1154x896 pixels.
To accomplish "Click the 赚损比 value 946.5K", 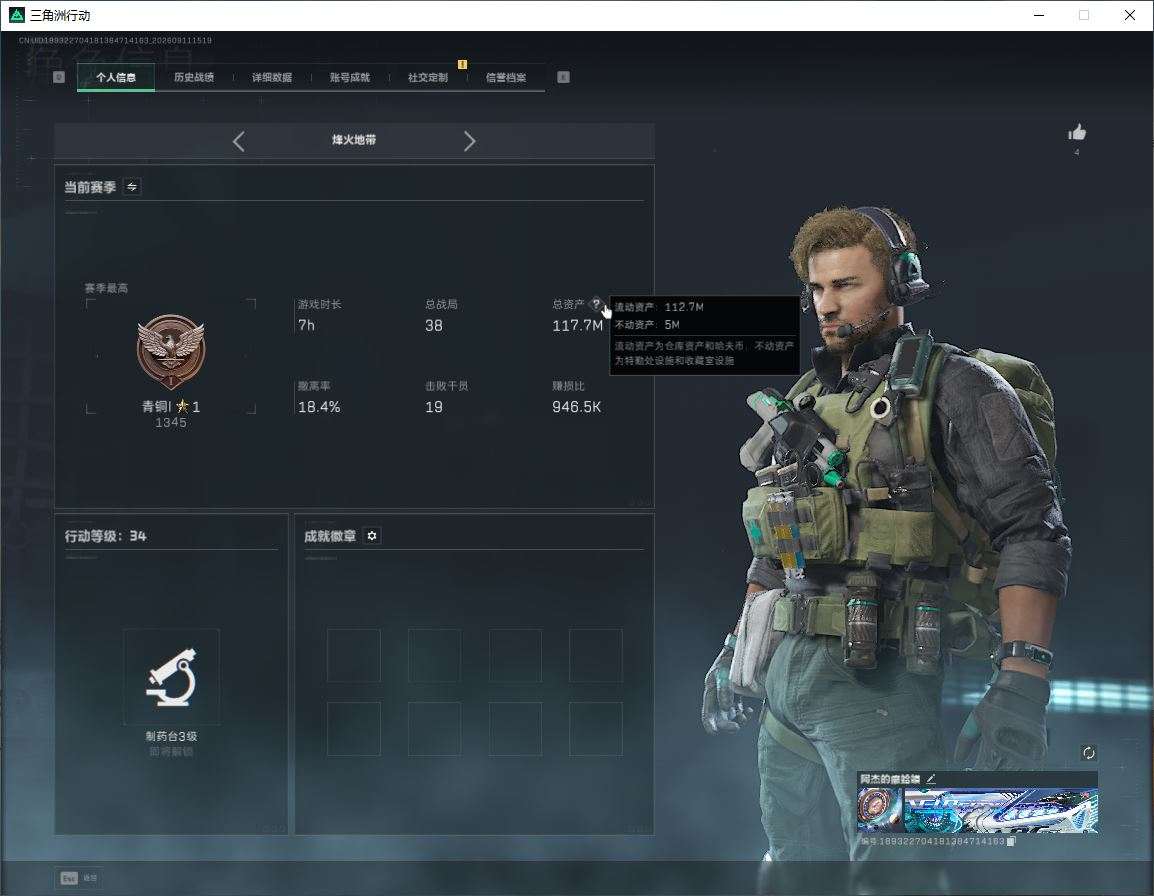I will coord(576,406).
